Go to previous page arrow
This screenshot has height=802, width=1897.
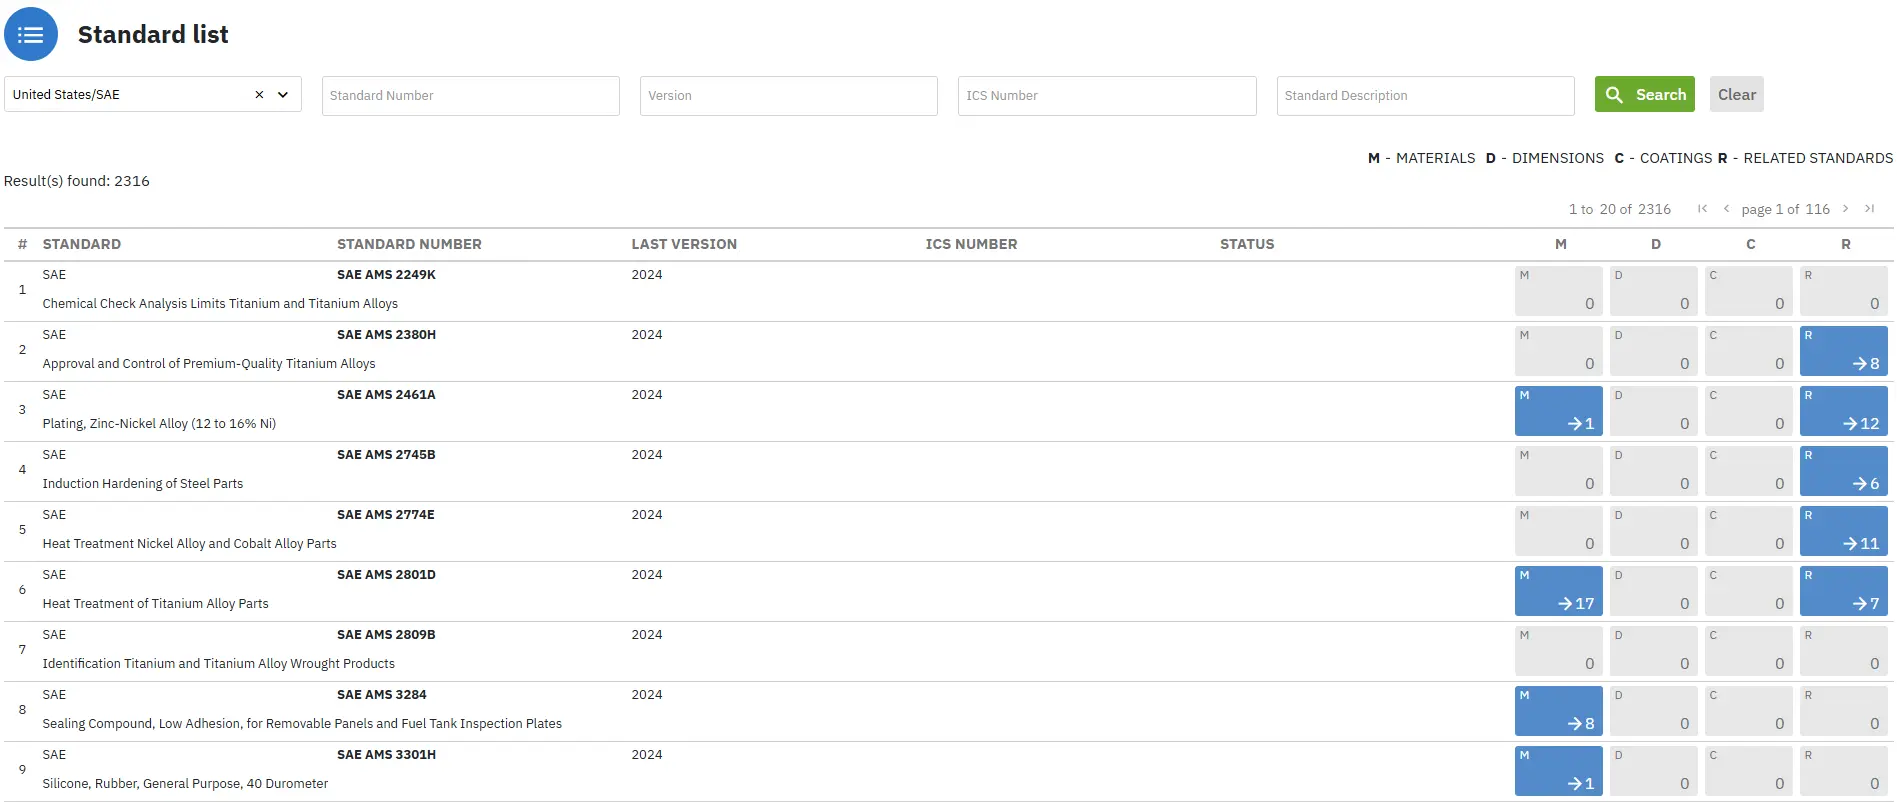(1726, 209)
